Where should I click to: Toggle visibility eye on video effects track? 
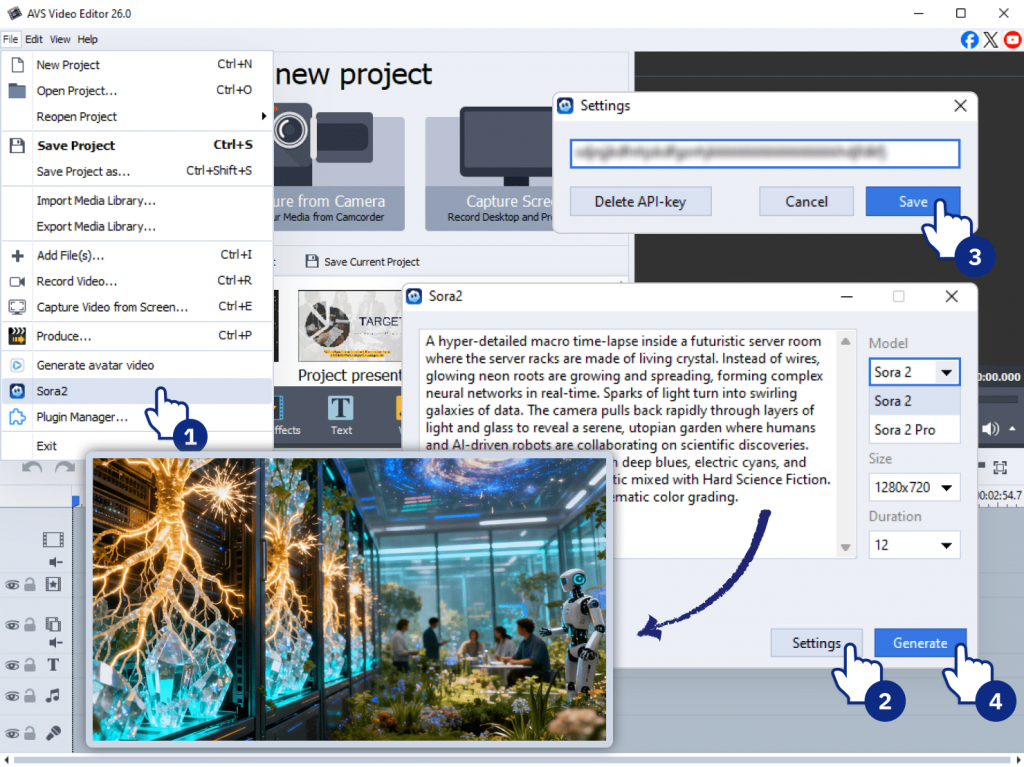(12, 585)
